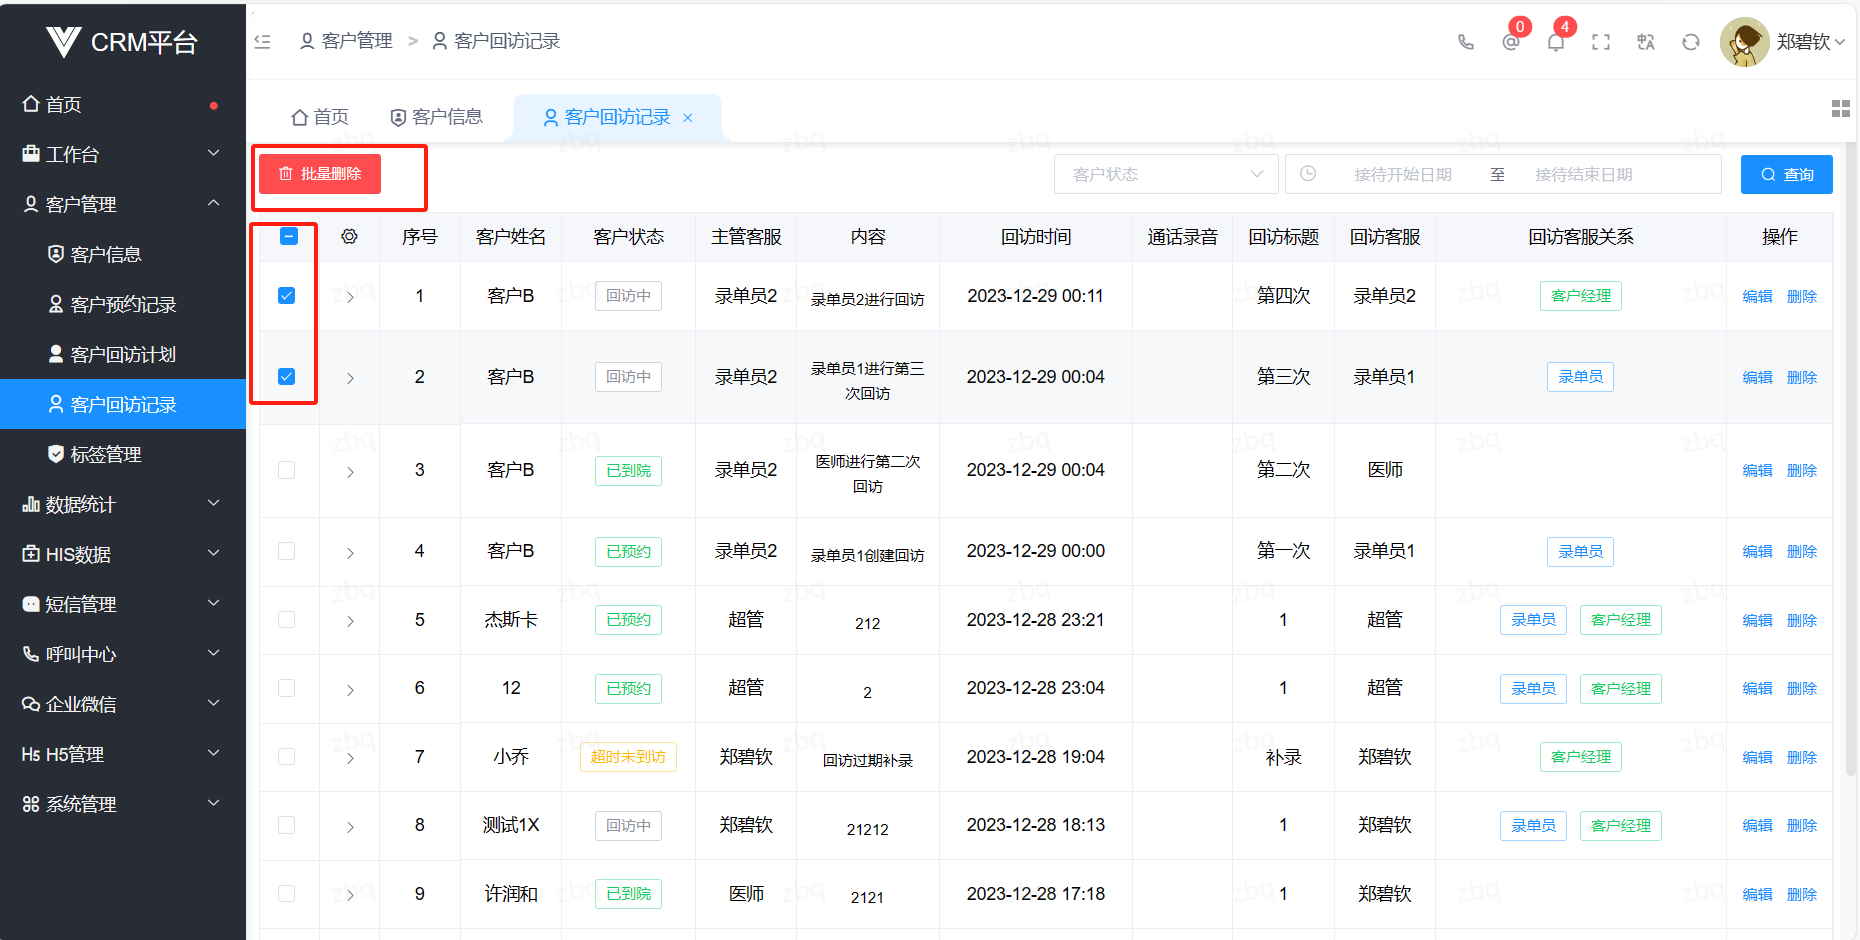Toggle fullscreen mode icon
The height and width of the screenshot is (940, 1860).
click(1601, 42)
